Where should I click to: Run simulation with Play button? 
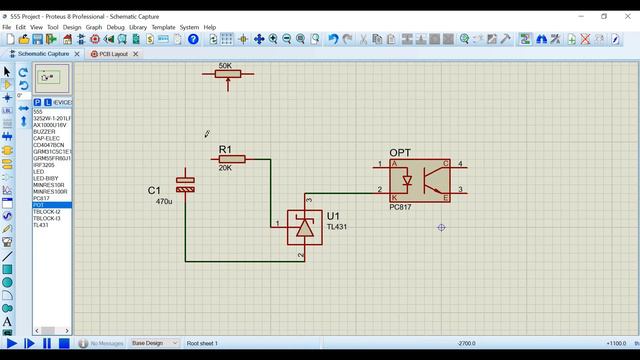pos(11,343)
